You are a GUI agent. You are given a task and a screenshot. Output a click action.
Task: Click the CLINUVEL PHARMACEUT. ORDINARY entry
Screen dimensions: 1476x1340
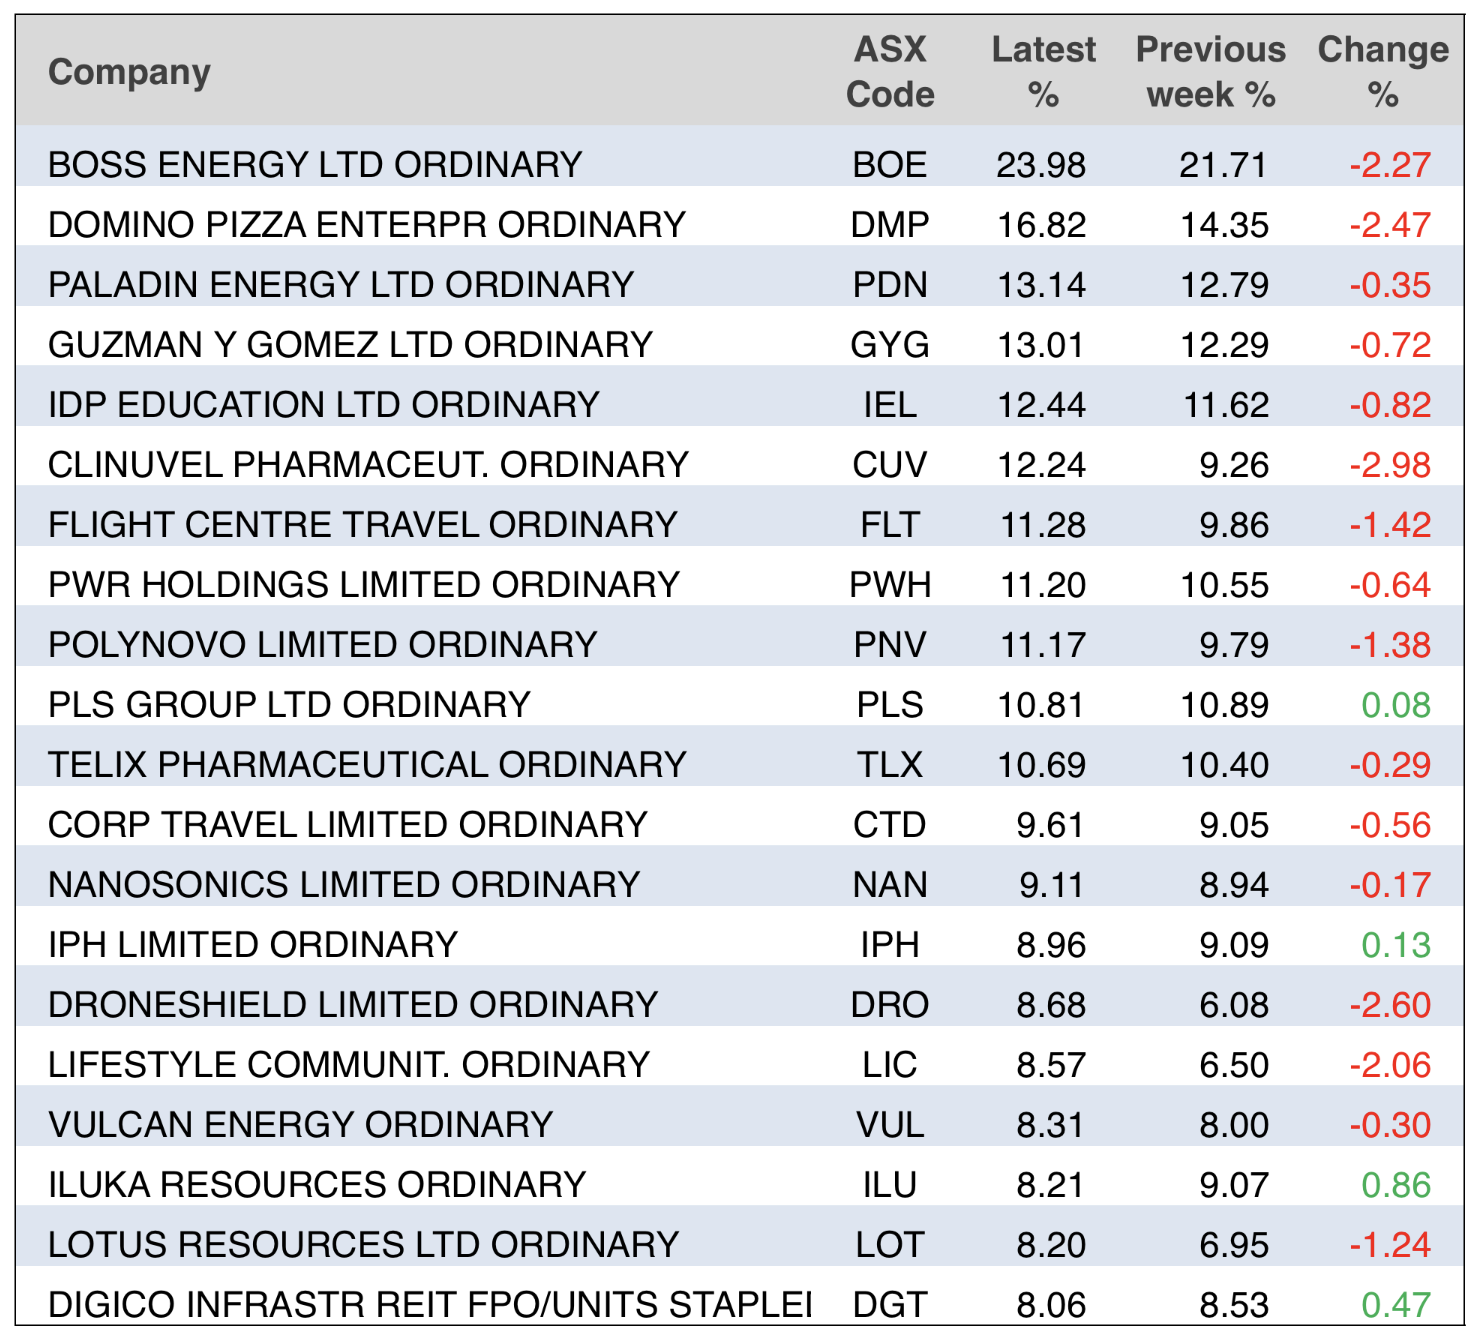pyautogui.click(x=368, y=465)
